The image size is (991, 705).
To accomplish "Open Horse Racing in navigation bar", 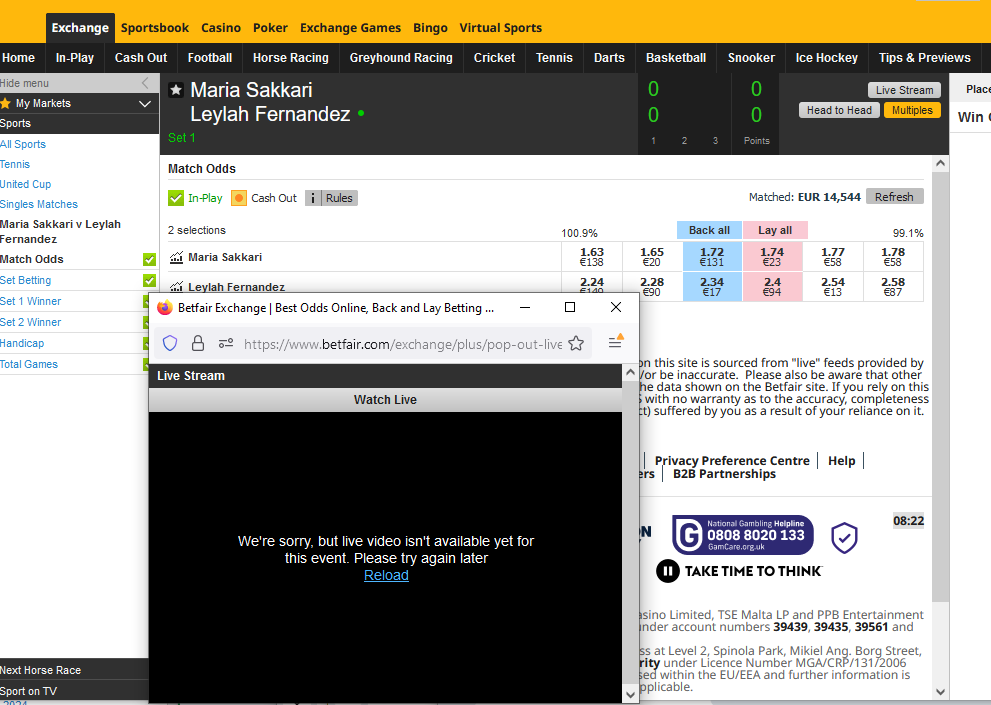I will tap(291, 58).
